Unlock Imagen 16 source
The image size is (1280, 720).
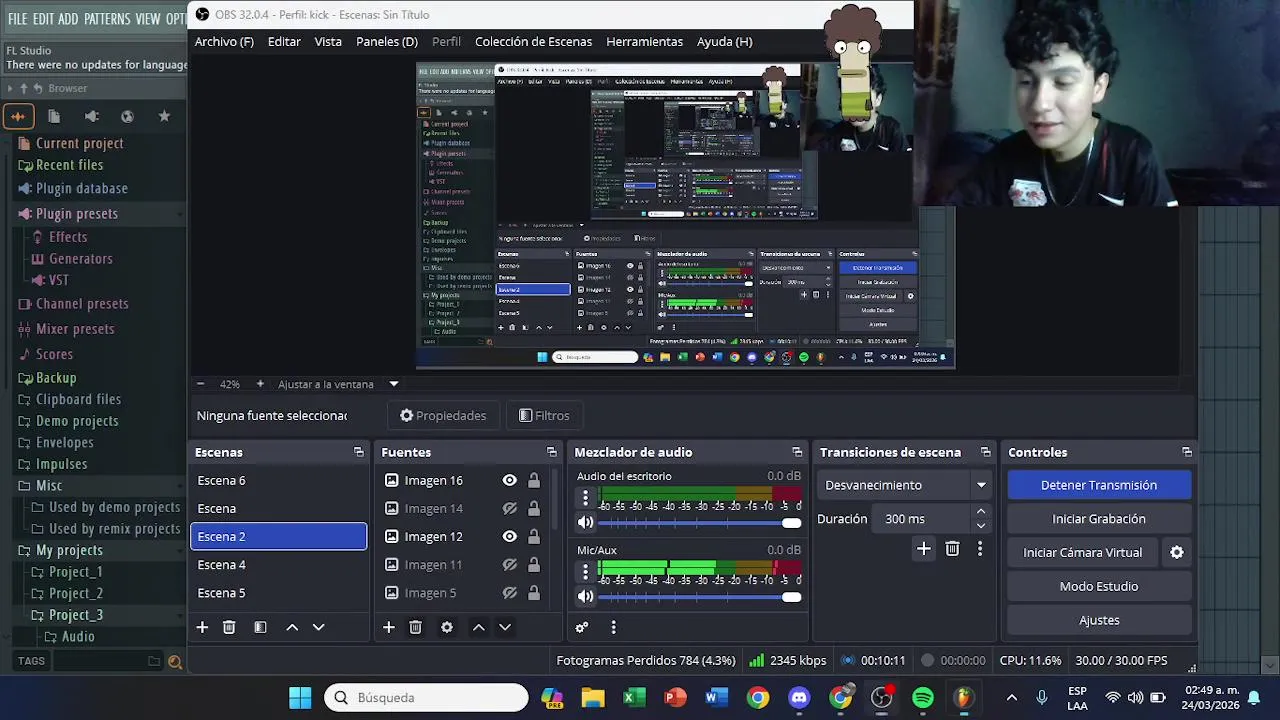click(x=534, y=480)
